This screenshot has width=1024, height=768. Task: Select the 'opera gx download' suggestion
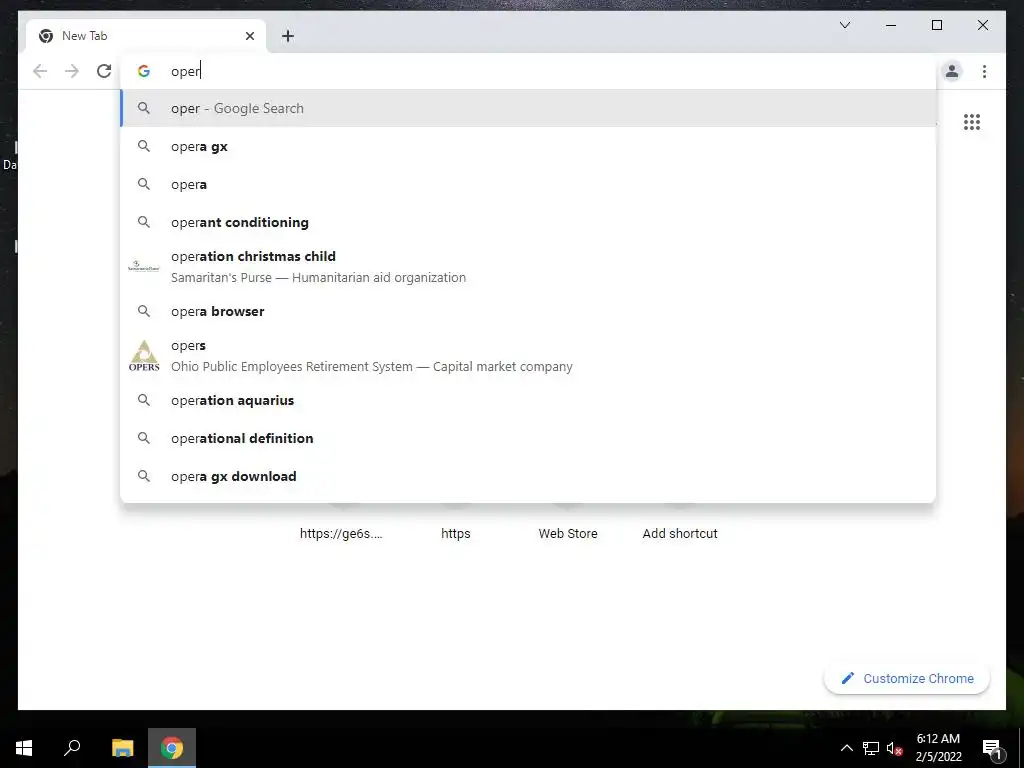528,476
